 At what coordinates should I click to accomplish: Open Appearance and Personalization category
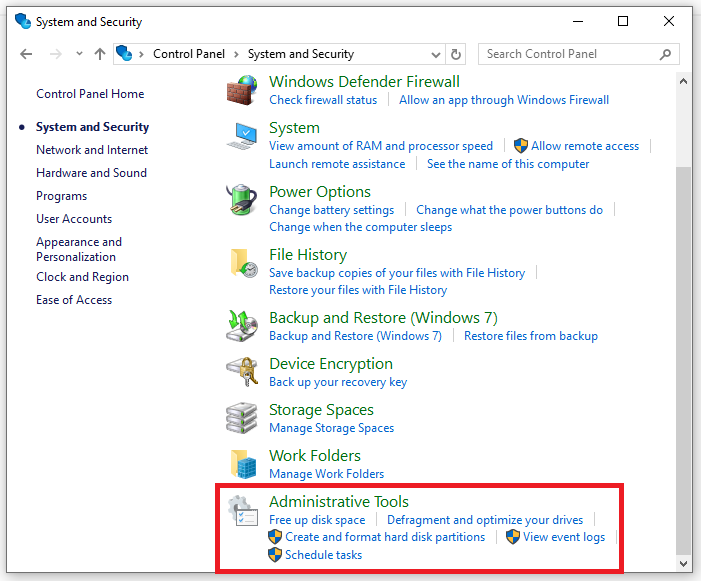tap(79, 249)
